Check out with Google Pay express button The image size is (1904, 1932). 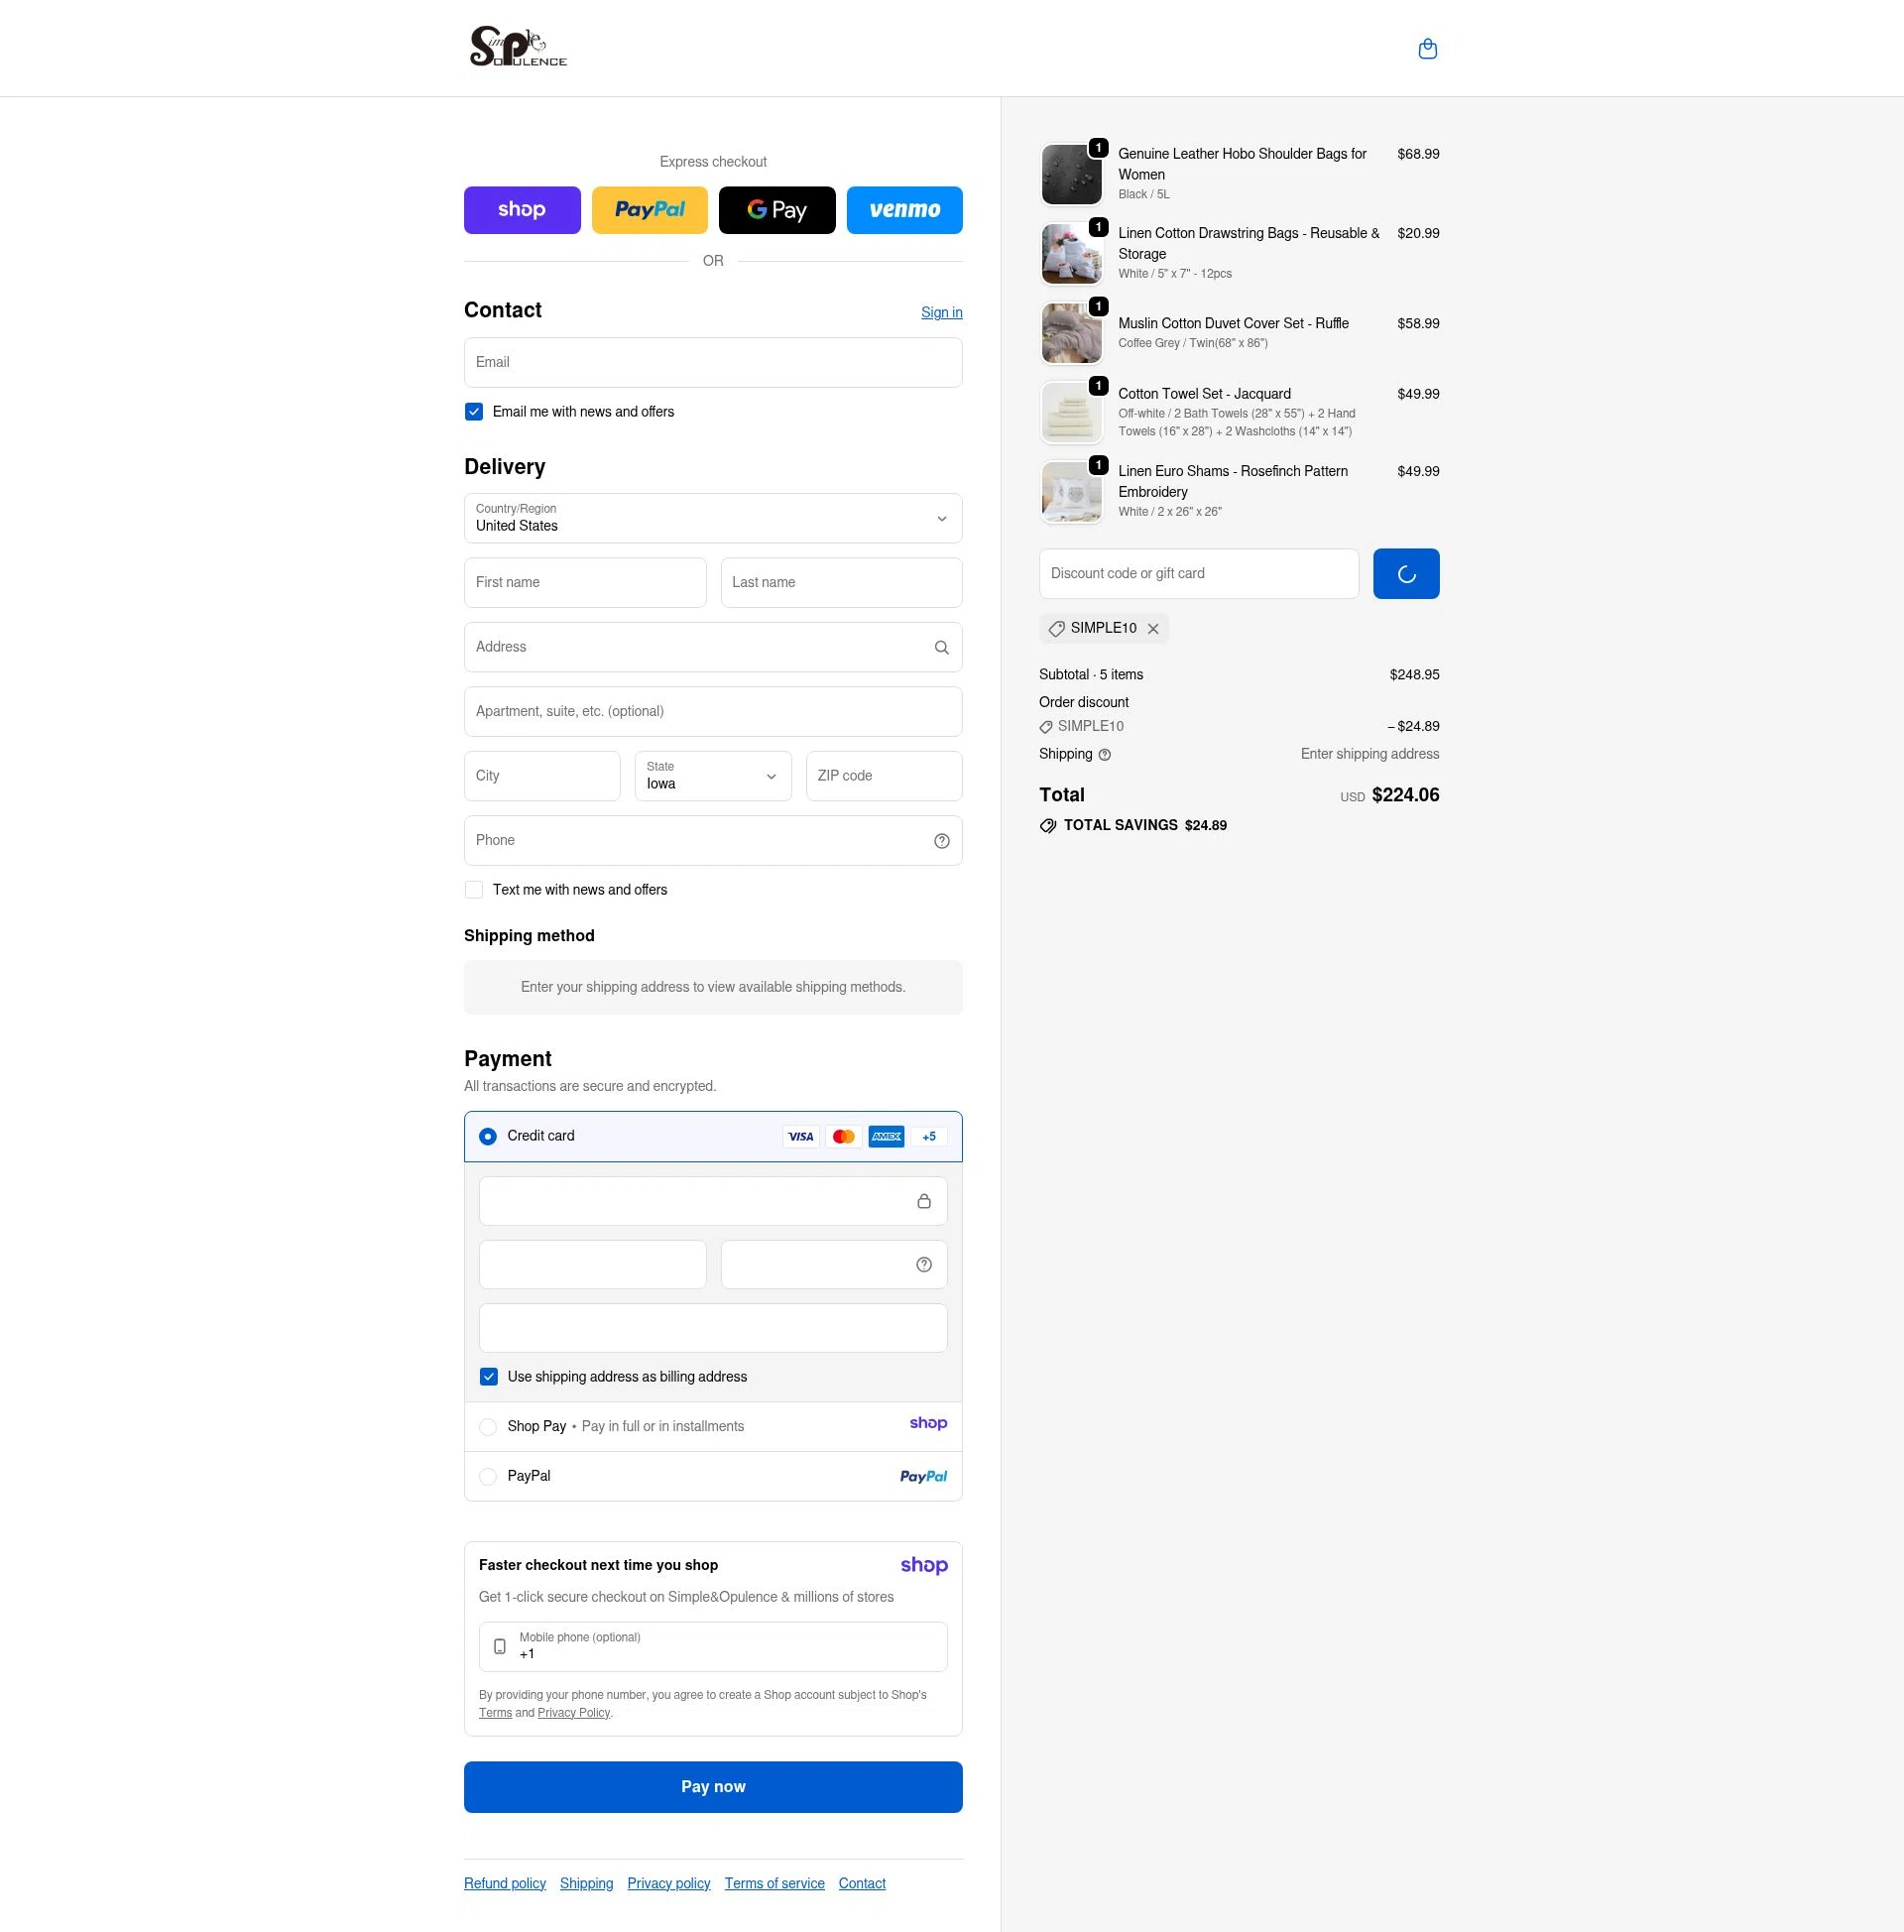coord(777,210)
